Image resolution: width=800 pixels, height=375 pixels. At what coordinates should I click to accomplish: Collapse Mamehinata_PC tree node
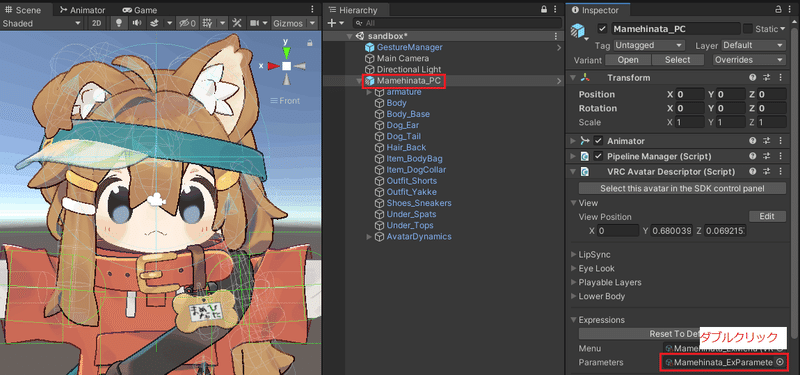click(359, 81)
